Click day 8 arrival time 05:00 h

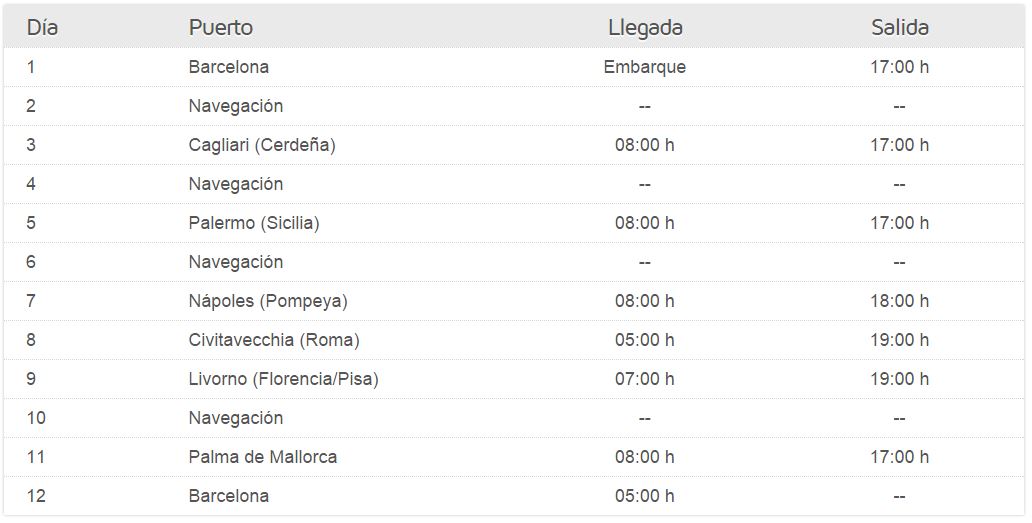tap(645, 340)
